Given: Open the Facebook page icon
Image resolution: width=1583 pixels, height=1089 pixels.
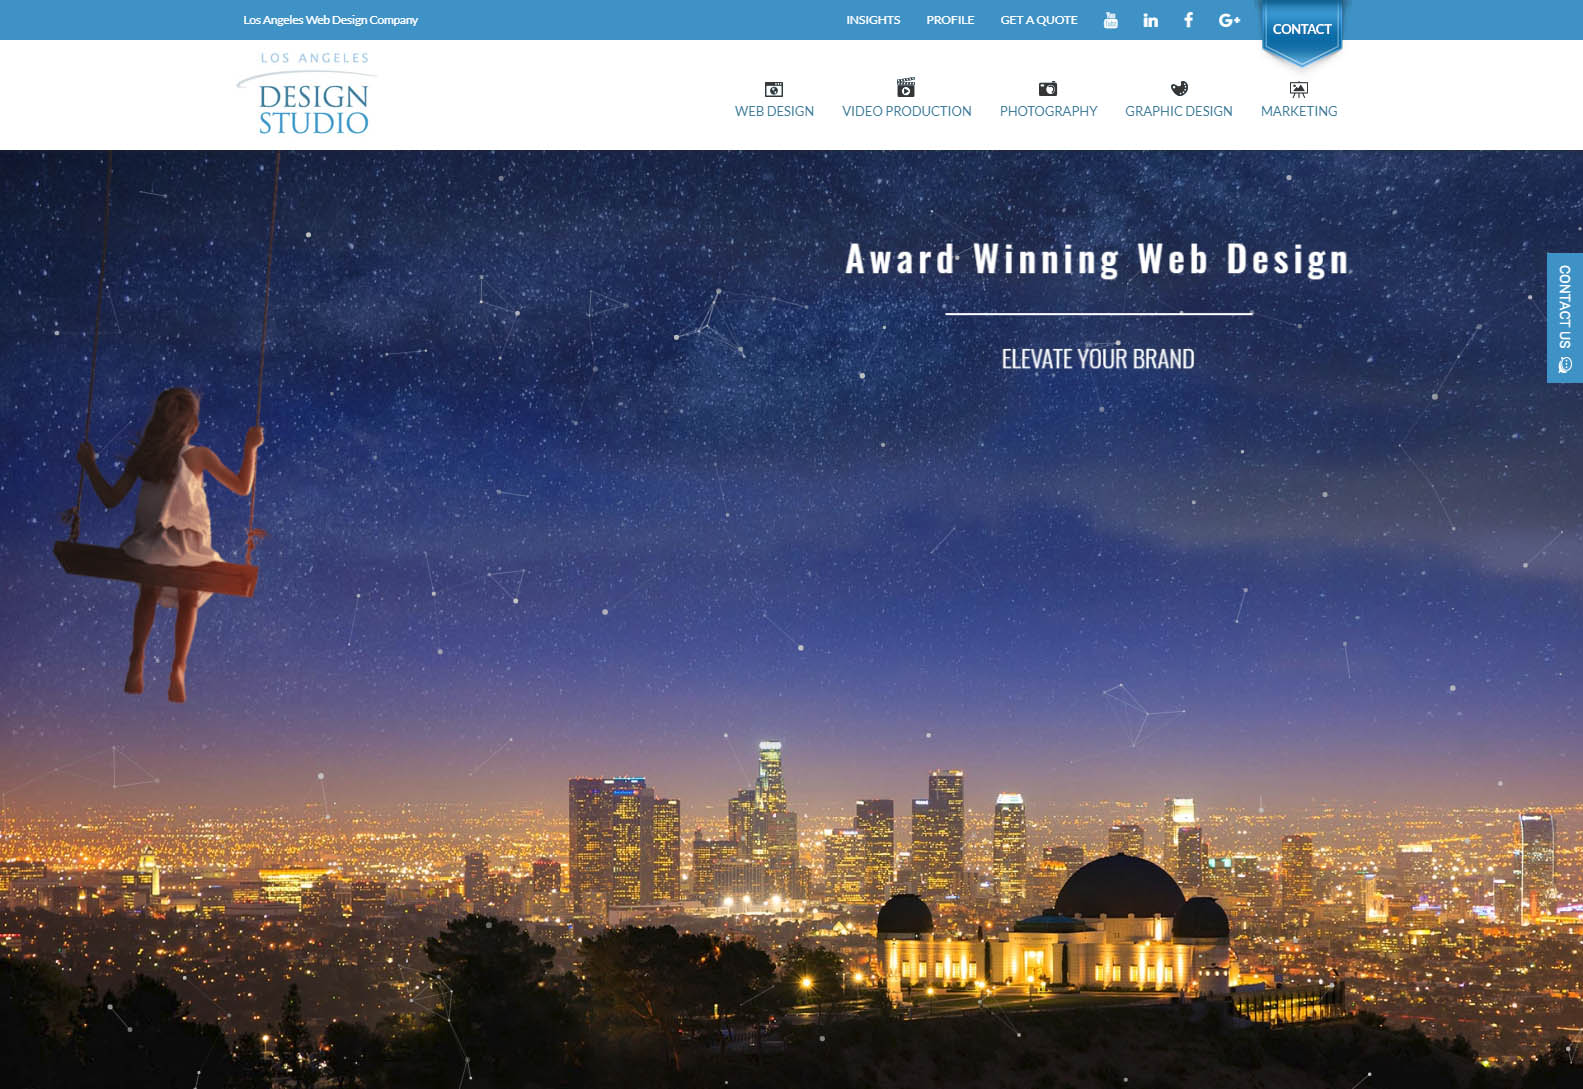Looking at the screenshot, I should (1188, 20).
